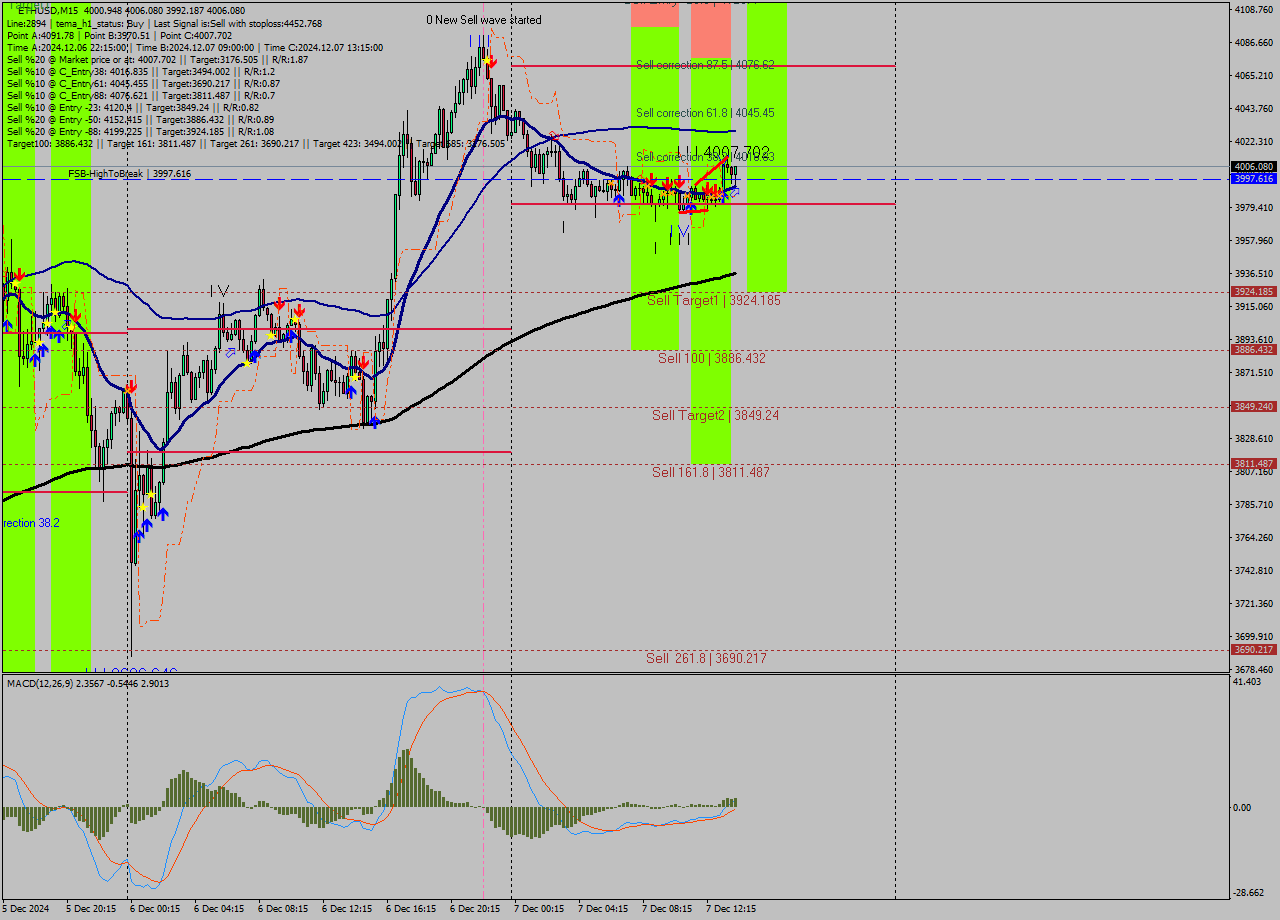Select the FSB-HighToBreak 3997.616 label

point(129,174)
